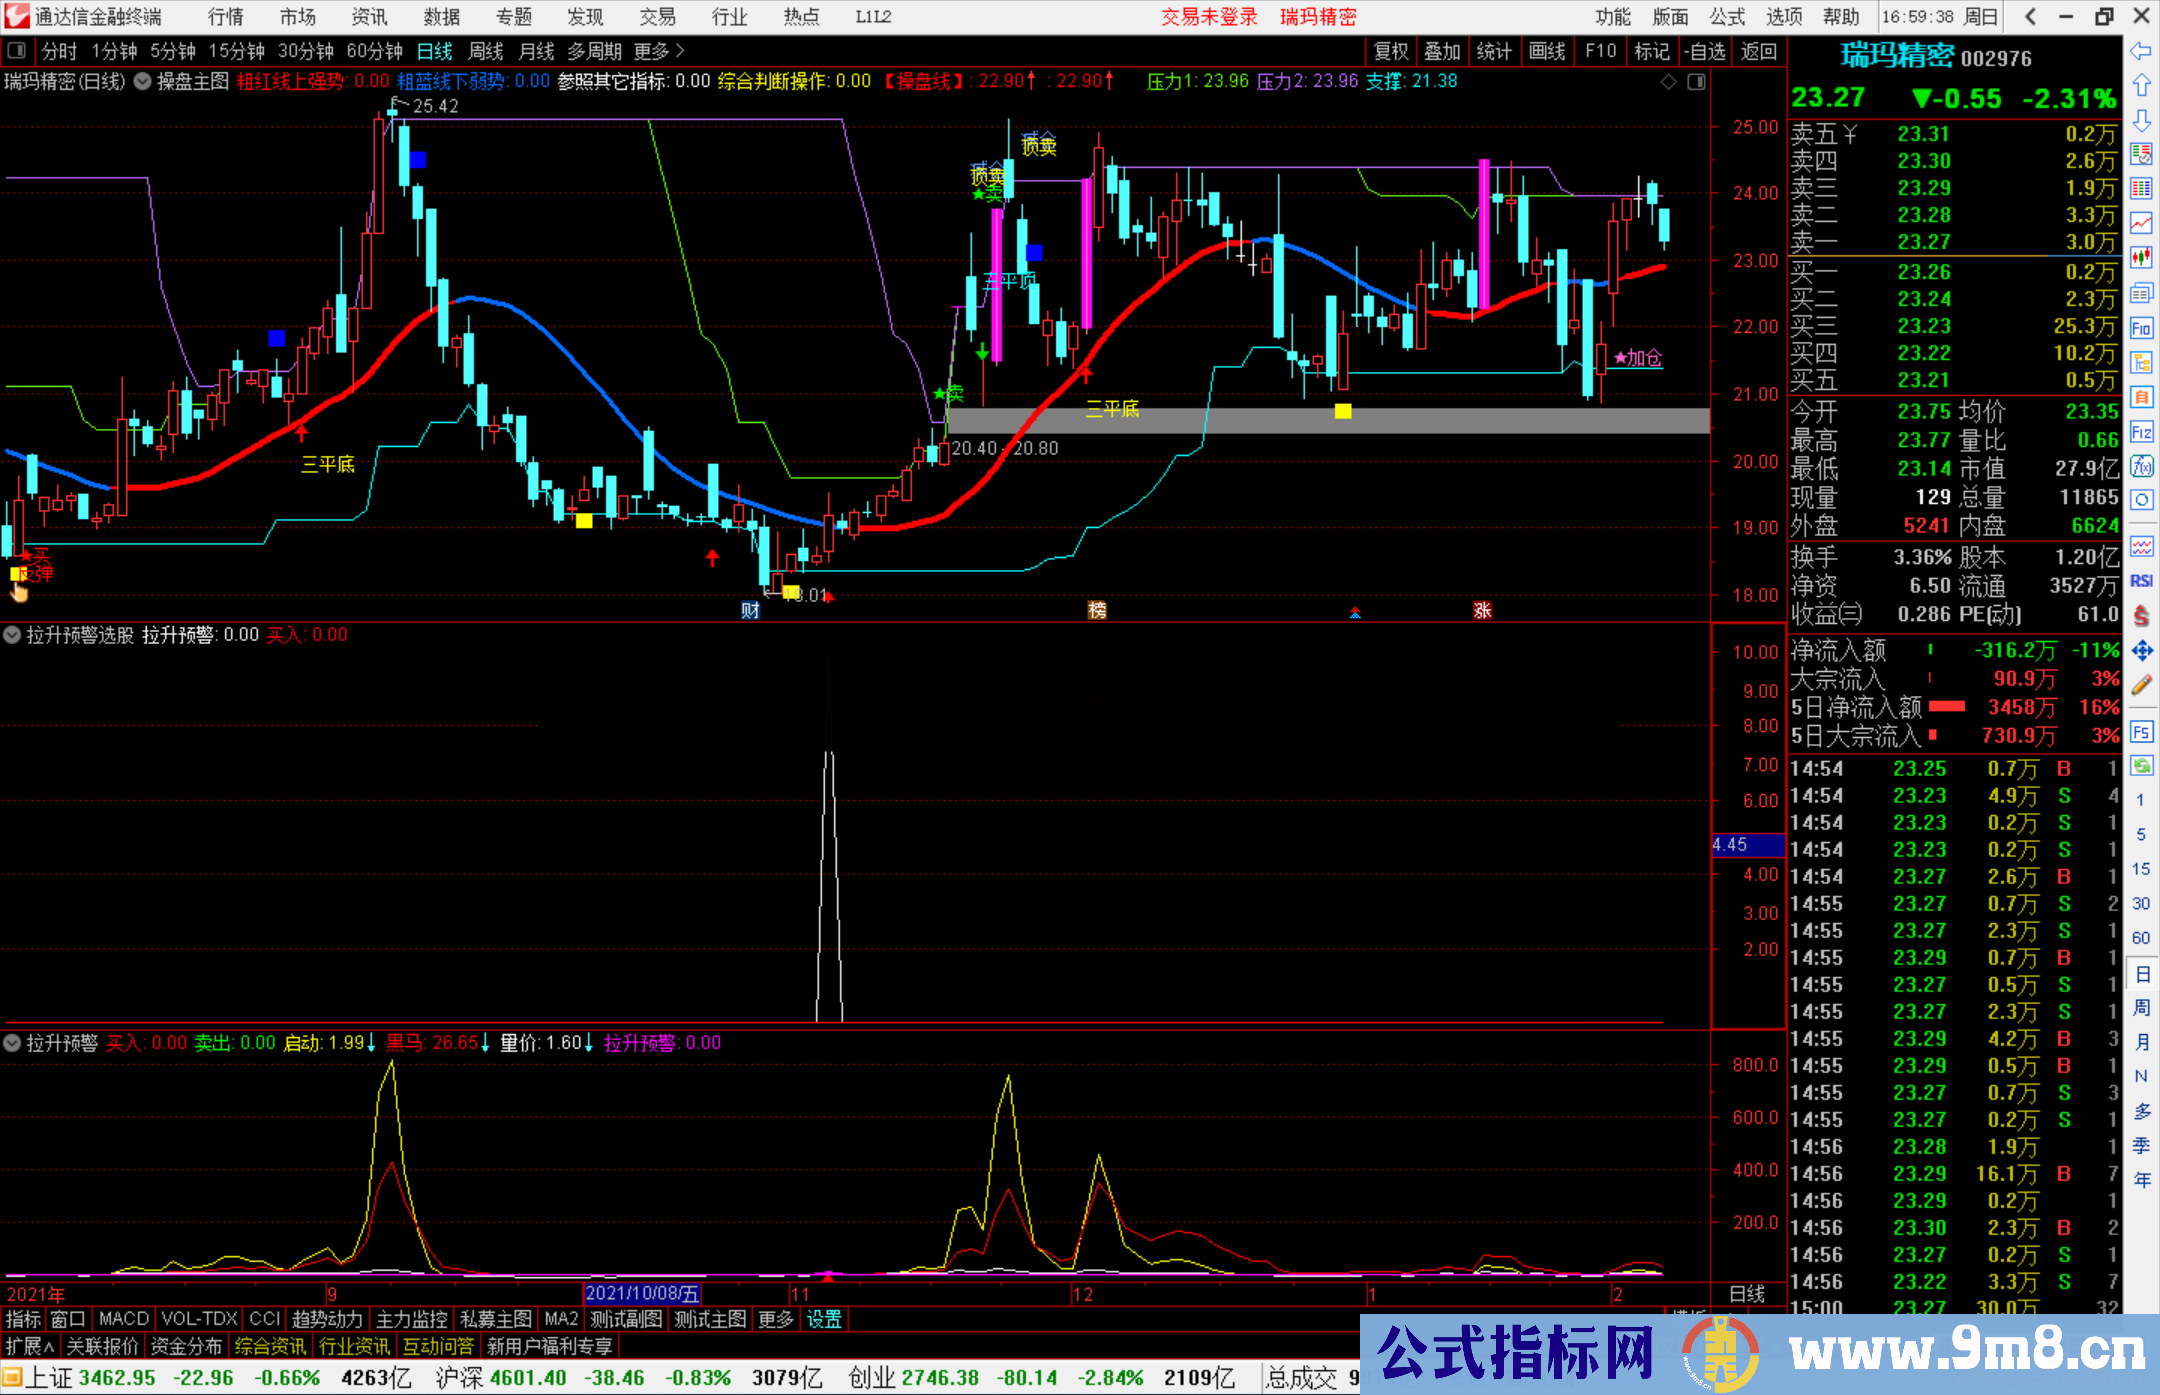Toggle the side panel icon left of 分时

[16, 51]
